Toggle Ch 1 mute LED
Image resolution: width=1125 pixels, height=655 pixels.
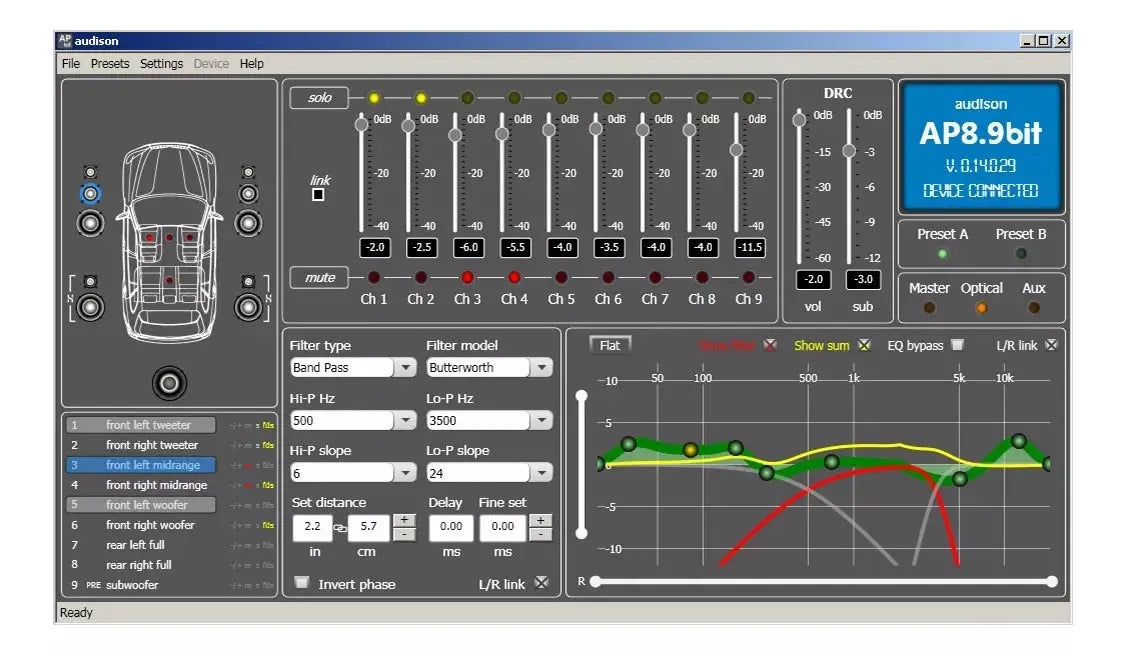point(374,277)
